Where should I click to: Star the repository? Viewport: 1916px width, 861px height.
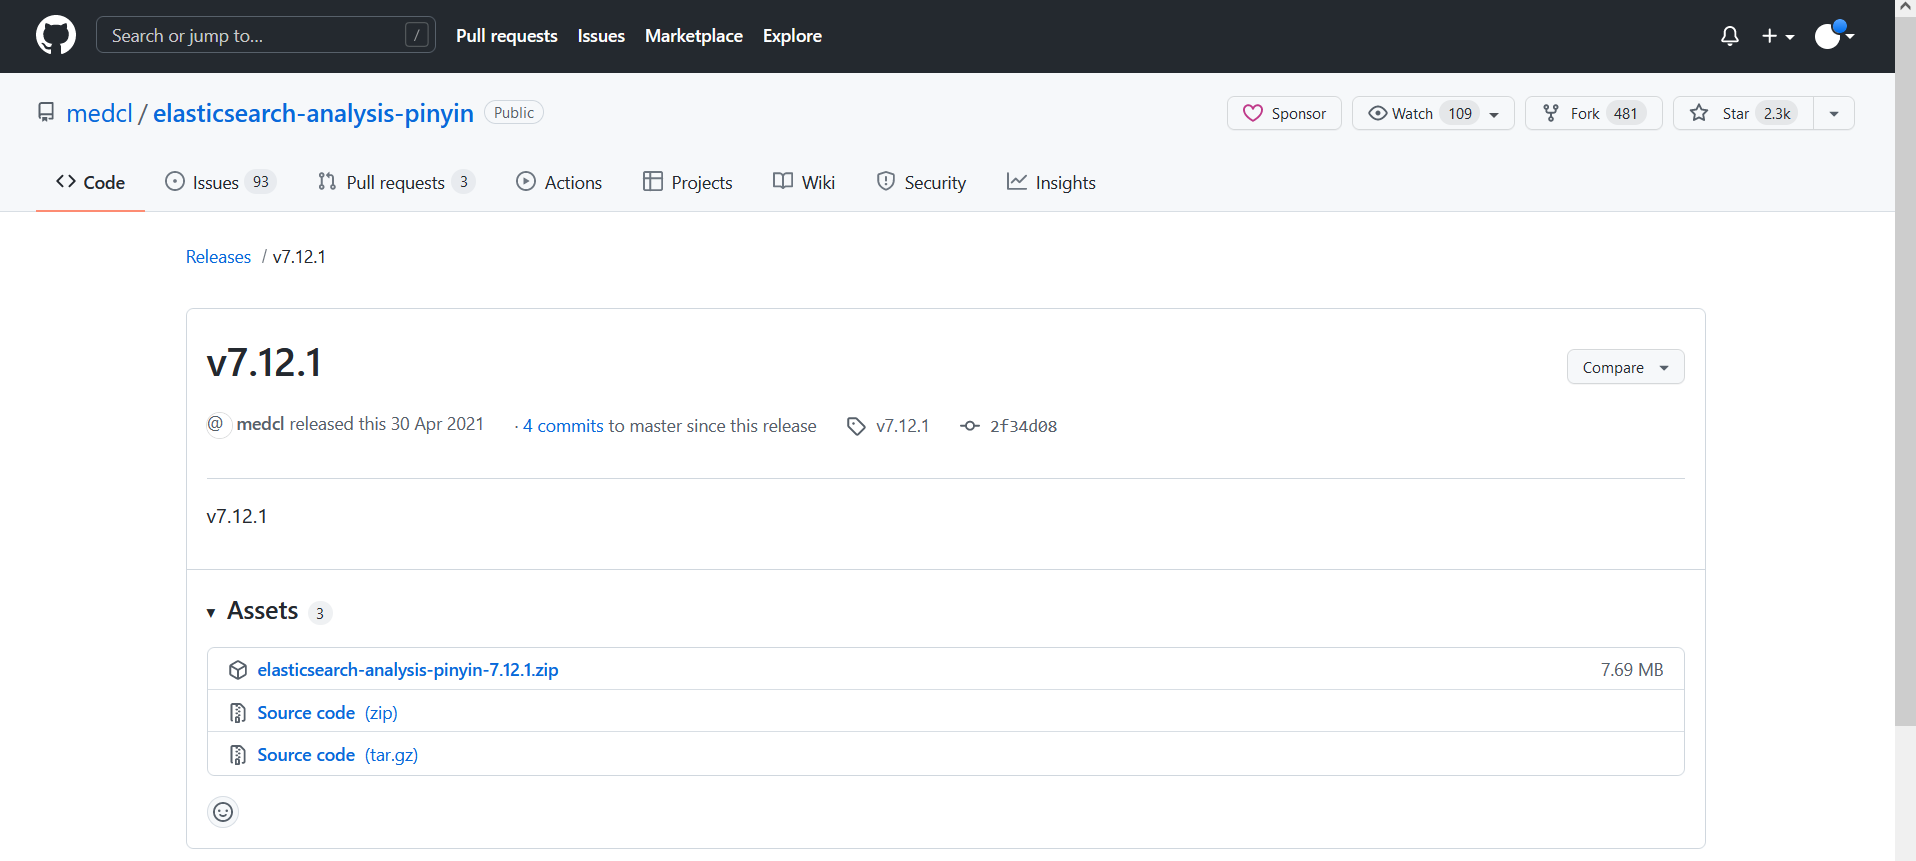click(1743, 113)
